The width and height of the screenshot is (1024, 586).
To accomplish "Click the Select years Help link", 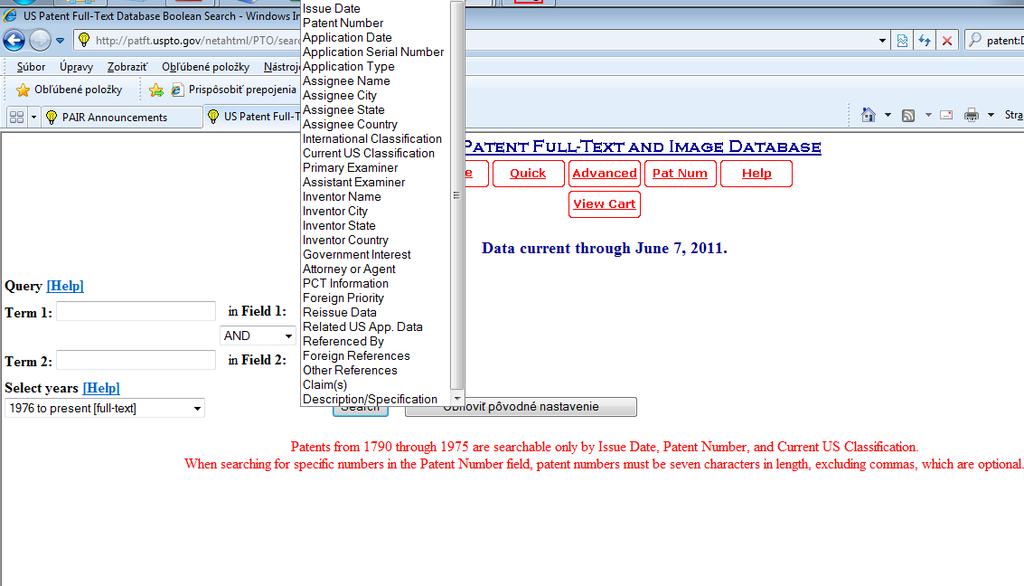I will (101, 387).
